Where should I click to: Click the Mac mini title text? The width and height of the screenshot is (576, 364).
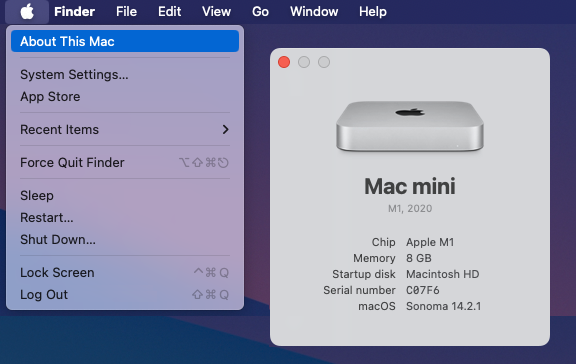[410, 186]
